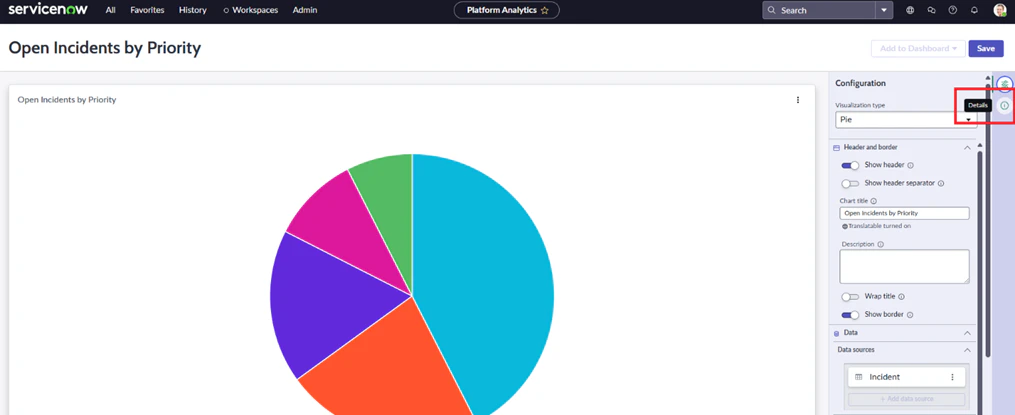Open the chat sidebar icon in header
This screenshot has height=415, width=1015.
[x=931, y=10]
